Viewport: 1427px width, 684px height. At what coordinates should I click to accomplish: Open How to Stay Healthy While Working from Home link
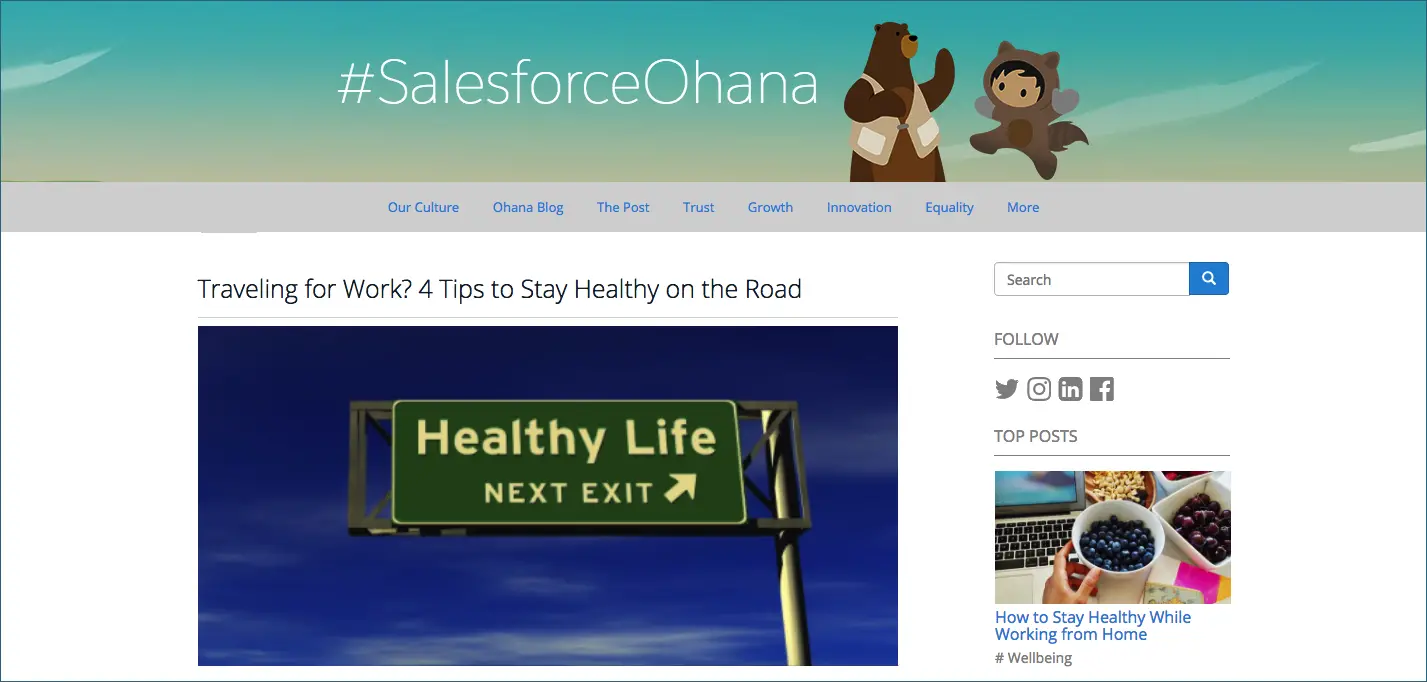(1093, 626)
